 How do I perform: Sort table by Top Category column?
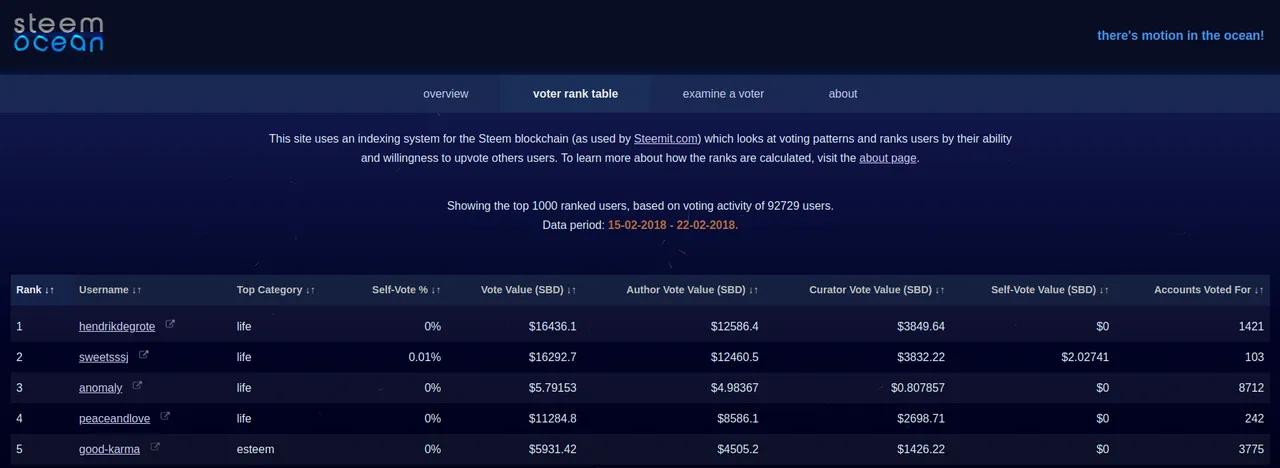click(x=276, y=290)
